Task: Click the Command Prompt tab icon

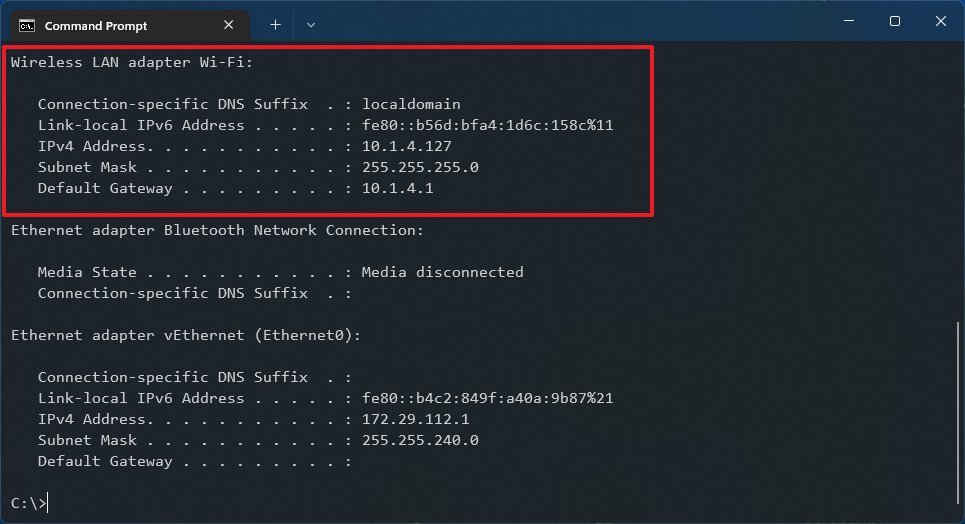Action: (27, 23)
